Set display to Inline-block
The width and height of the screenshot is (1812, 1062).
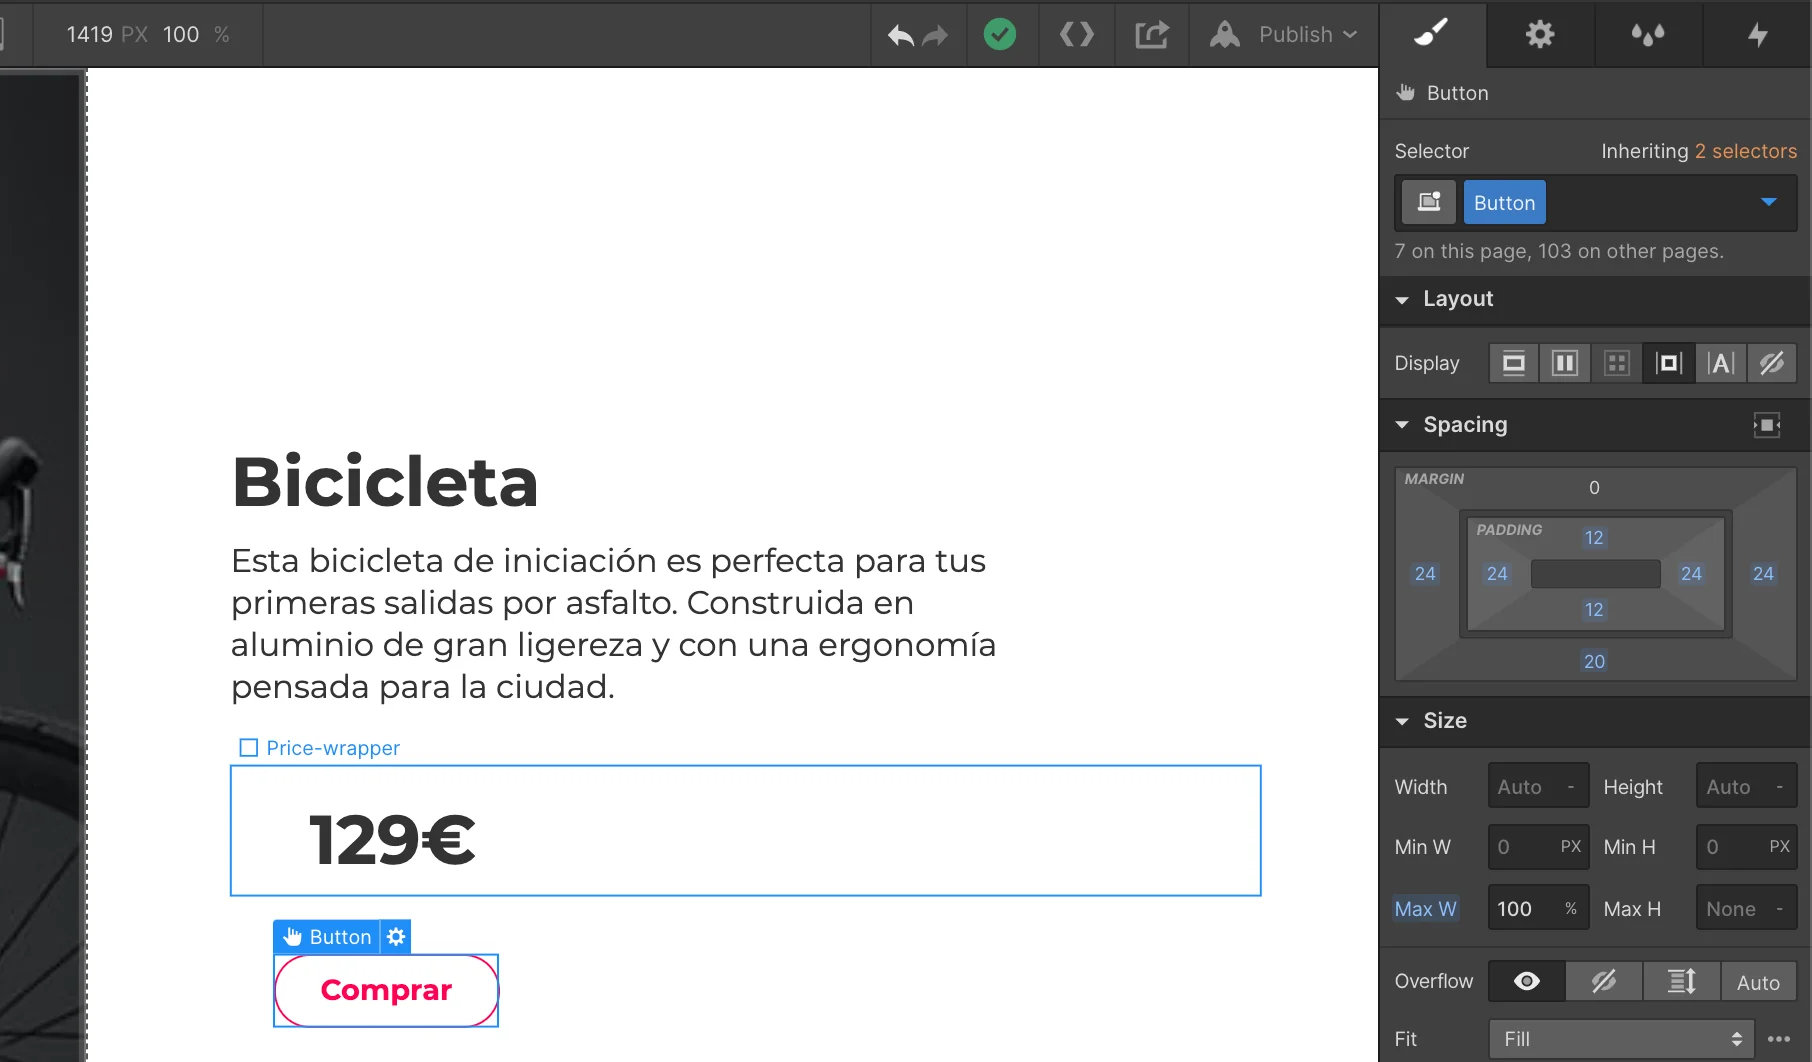click(1668, 363)
